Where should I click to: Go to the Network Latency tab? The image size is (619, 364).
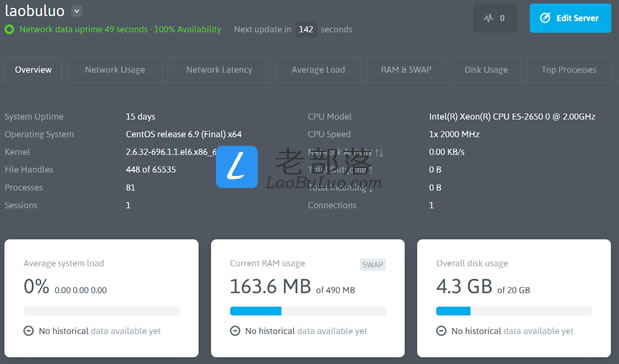click(x=219, y=70)
